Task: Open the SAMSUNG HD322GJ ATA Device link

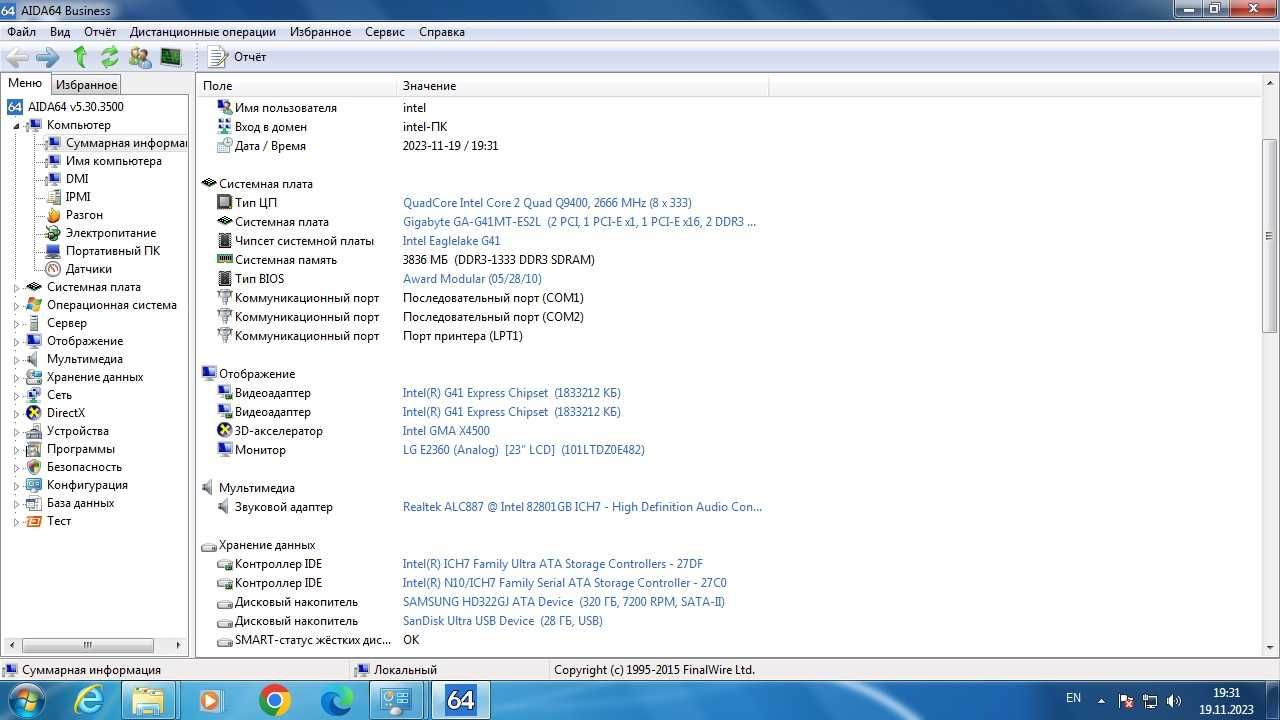Action: [564, 602]
